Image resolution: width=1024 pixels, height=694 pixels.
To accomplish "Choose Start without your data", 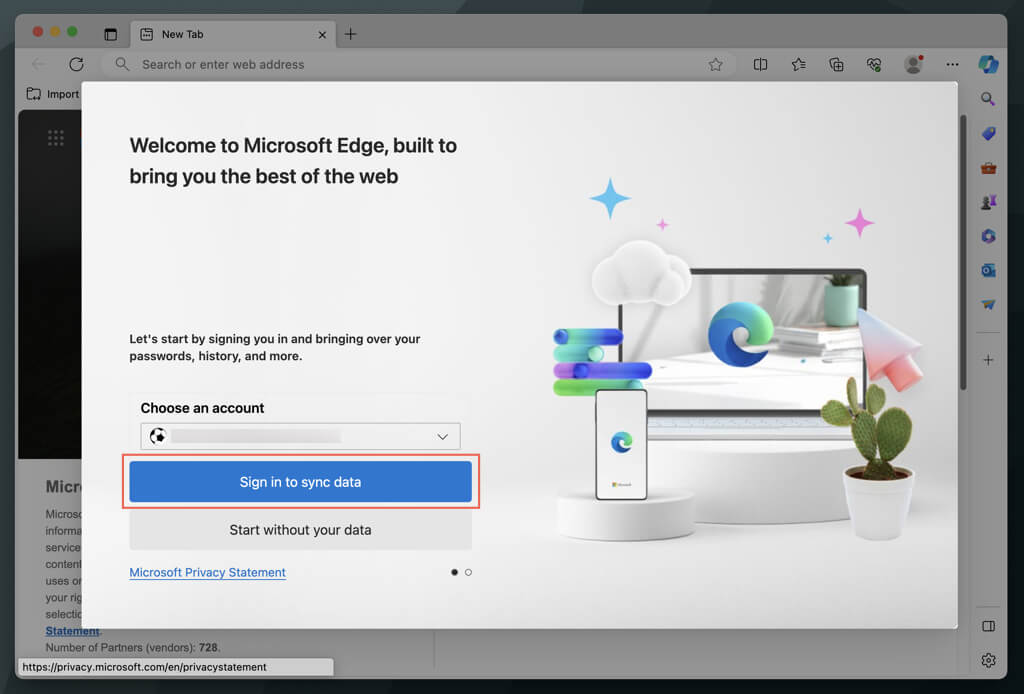I will pyautogui.click(x=300, y=529).
